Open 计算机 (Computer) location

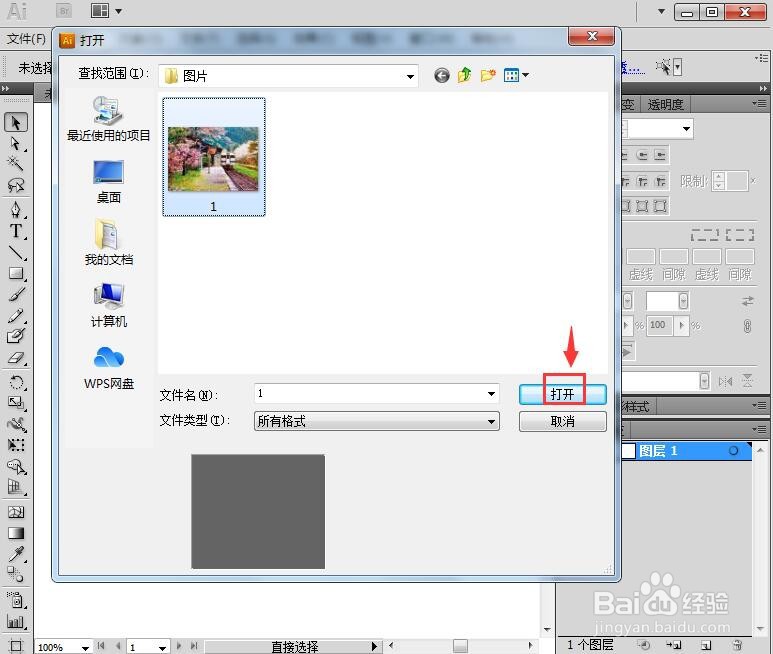108,306
